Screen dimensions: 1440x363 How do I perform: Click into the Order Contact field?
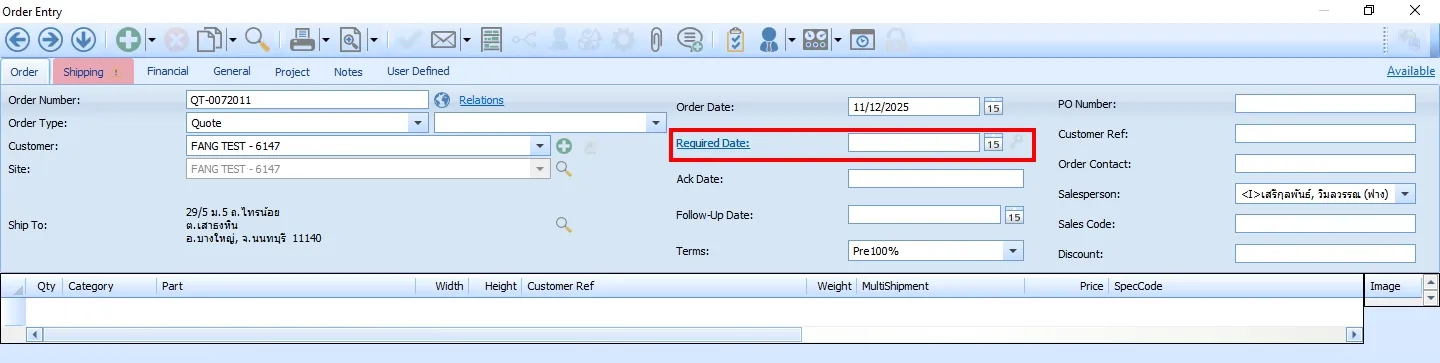[x=1325, y=164]
